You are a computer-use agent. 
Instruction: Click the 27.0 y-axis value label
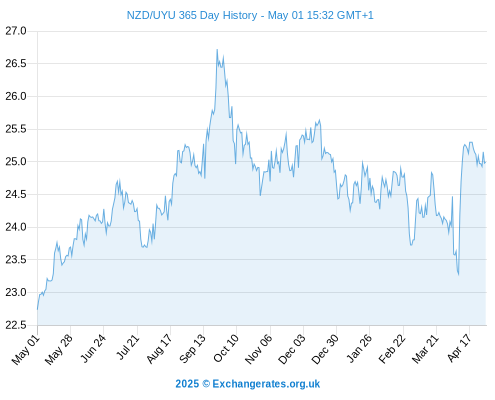click(16, 31)
